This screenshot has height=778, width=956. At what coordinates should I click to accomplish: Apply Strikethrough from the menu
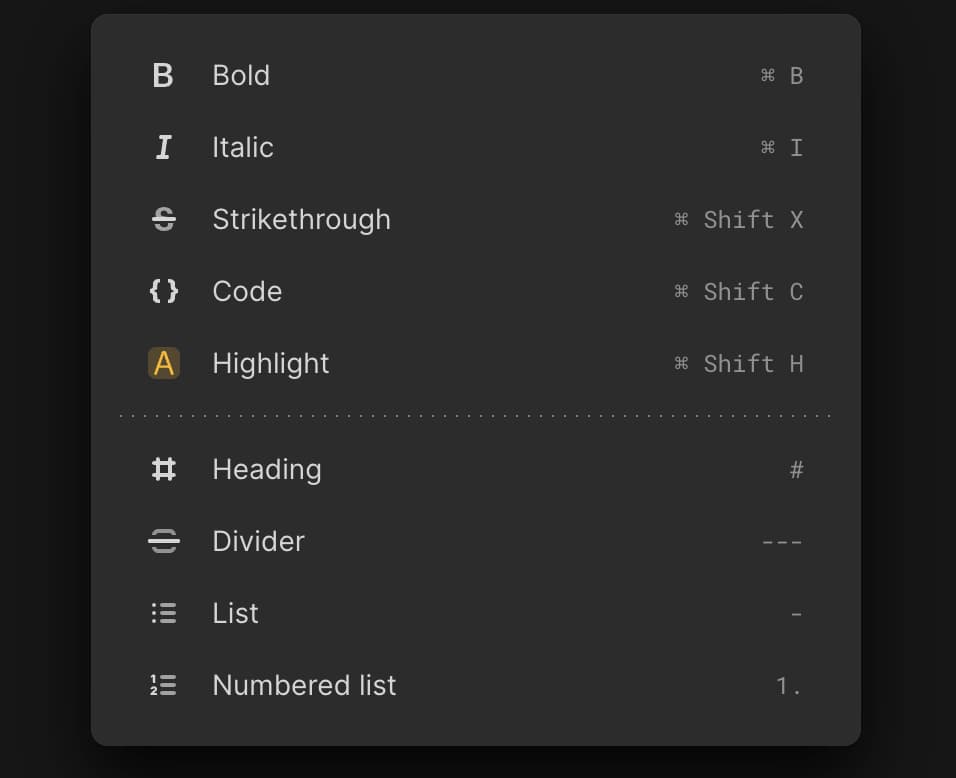pyautogui.click(x=301, y=220)
